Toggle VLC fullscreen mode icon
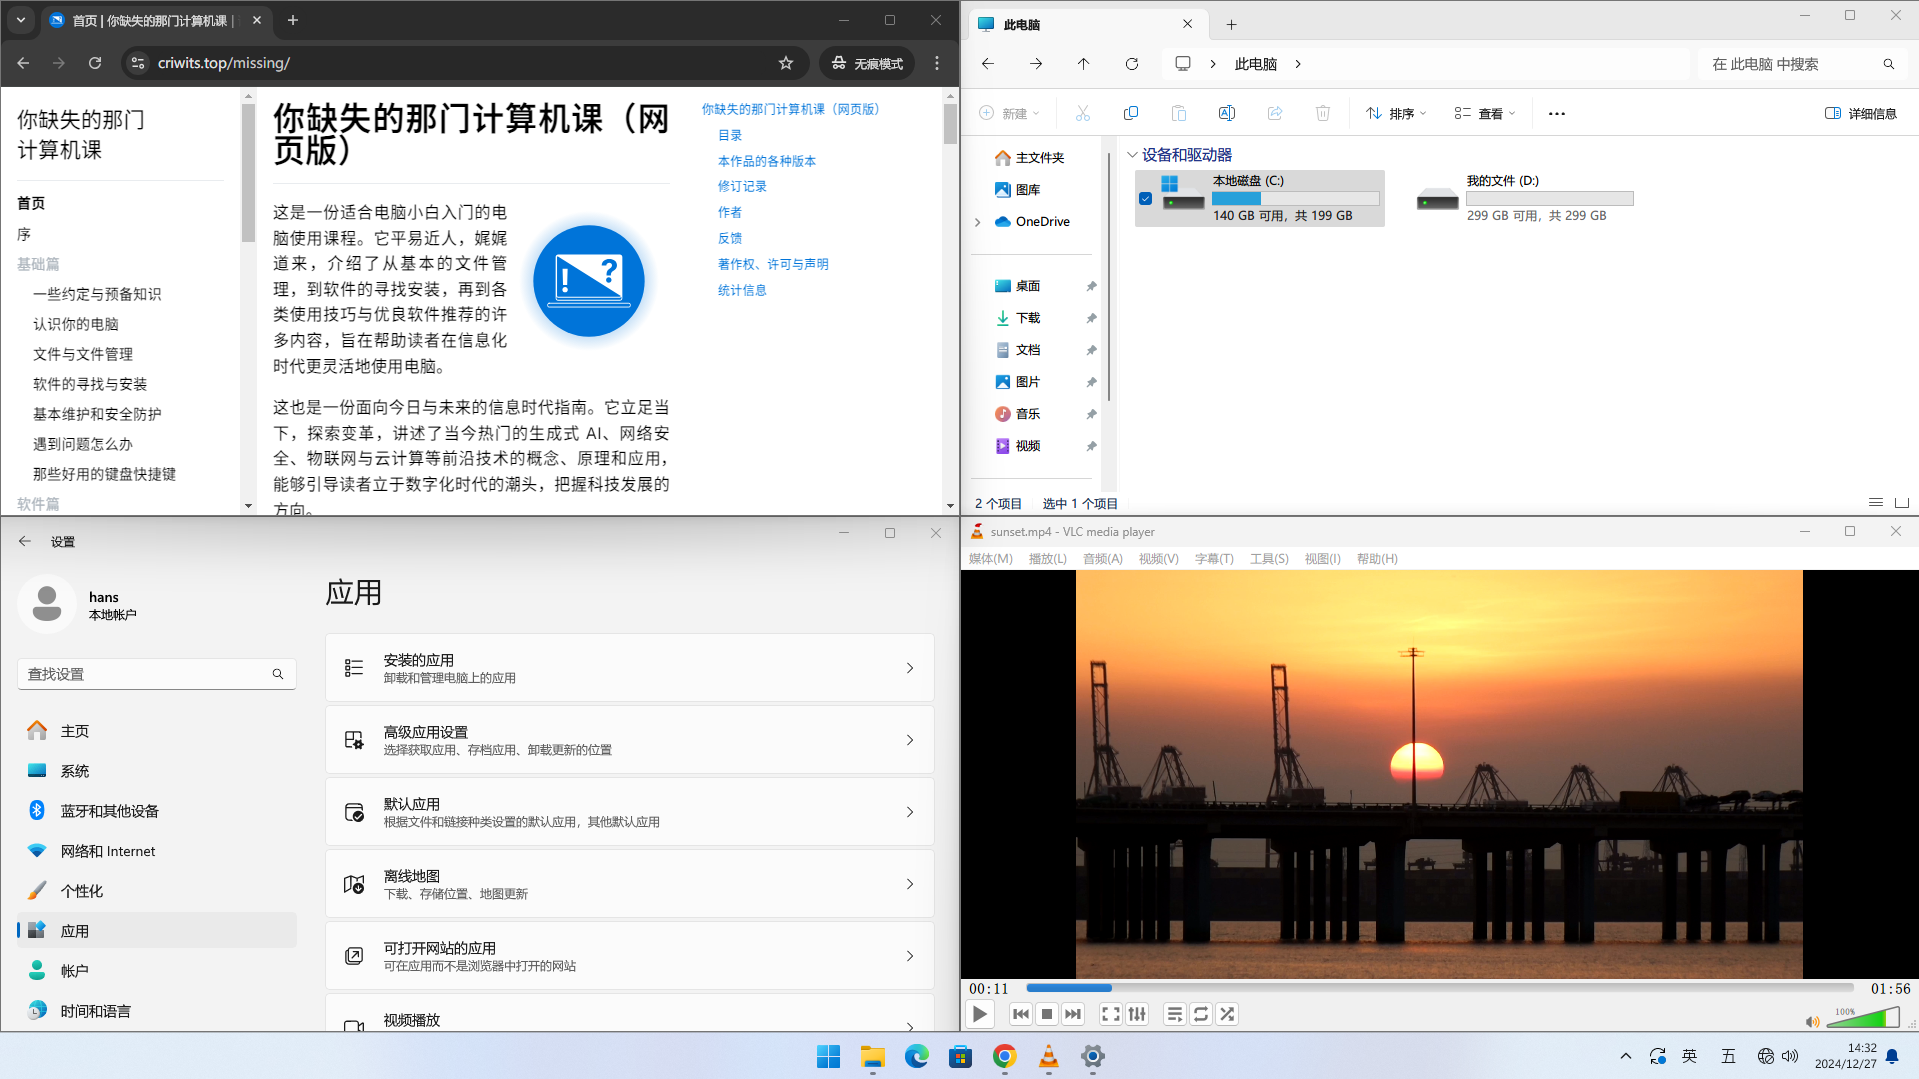The height and width of the screenshot is (1079, 1919). coord(1110,1014)
